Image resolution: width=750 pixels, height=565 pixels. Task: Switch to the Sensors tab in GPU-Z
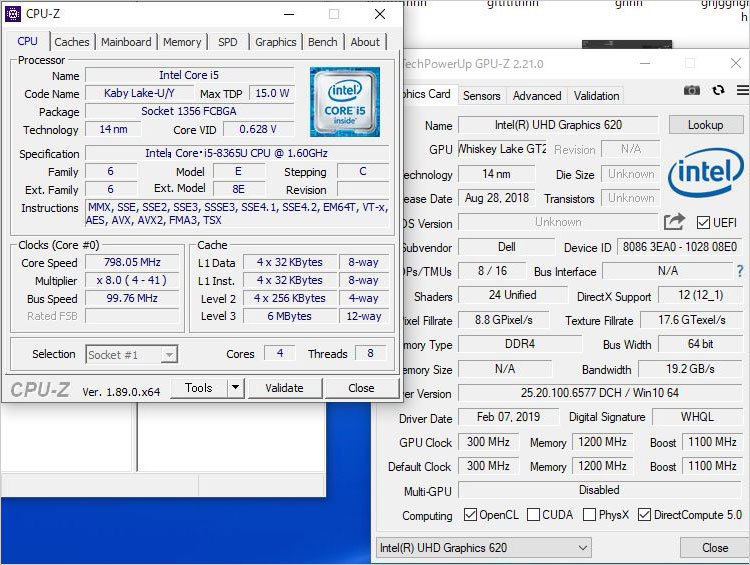[481, 96]
